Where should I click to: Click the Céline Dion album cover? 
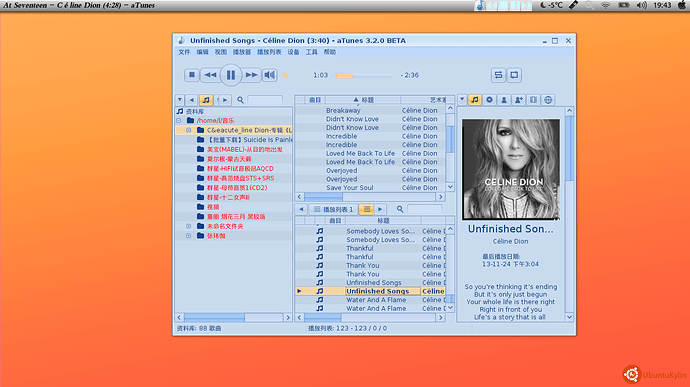click(510, 169)
